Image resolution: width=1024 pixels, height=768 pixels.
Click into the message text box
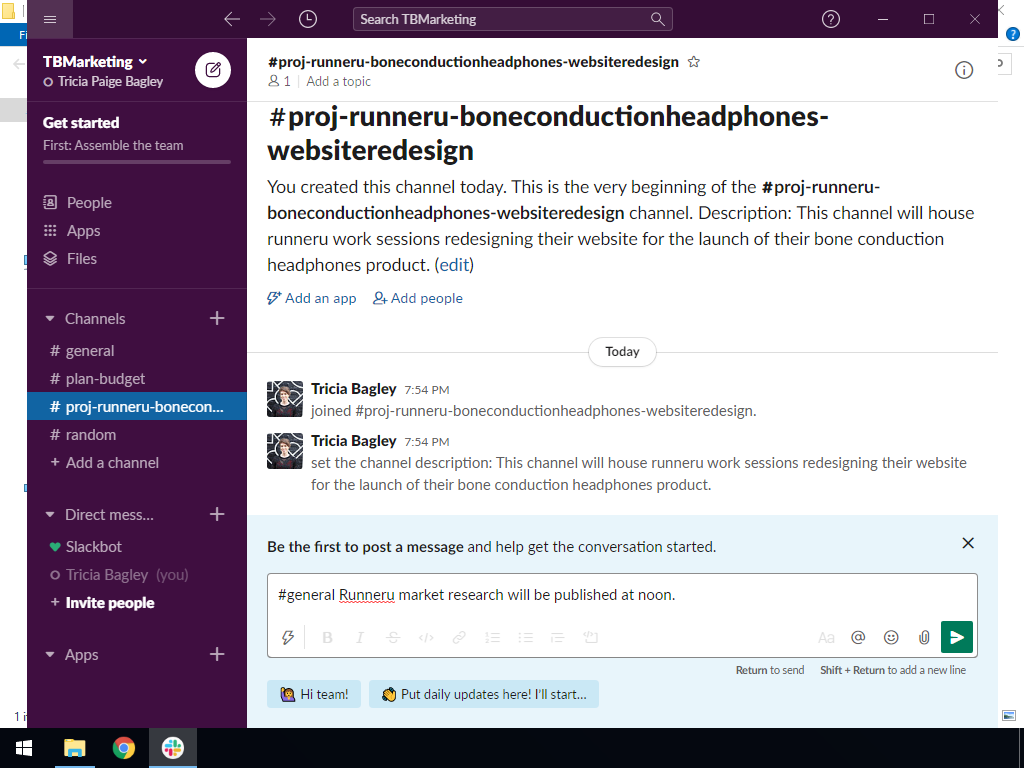(x=622, y=595)
